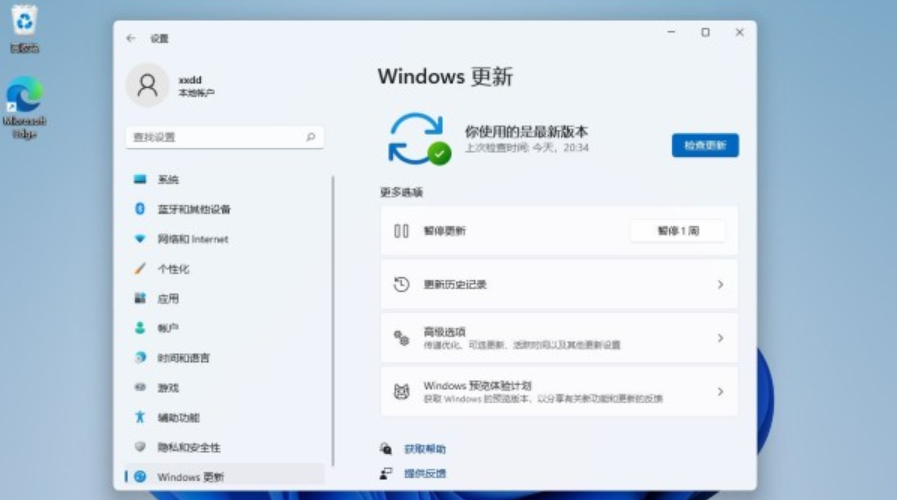Open 游戏 settings
The width and height of the screenshot is (898, 500).
[x=224, y=388]
